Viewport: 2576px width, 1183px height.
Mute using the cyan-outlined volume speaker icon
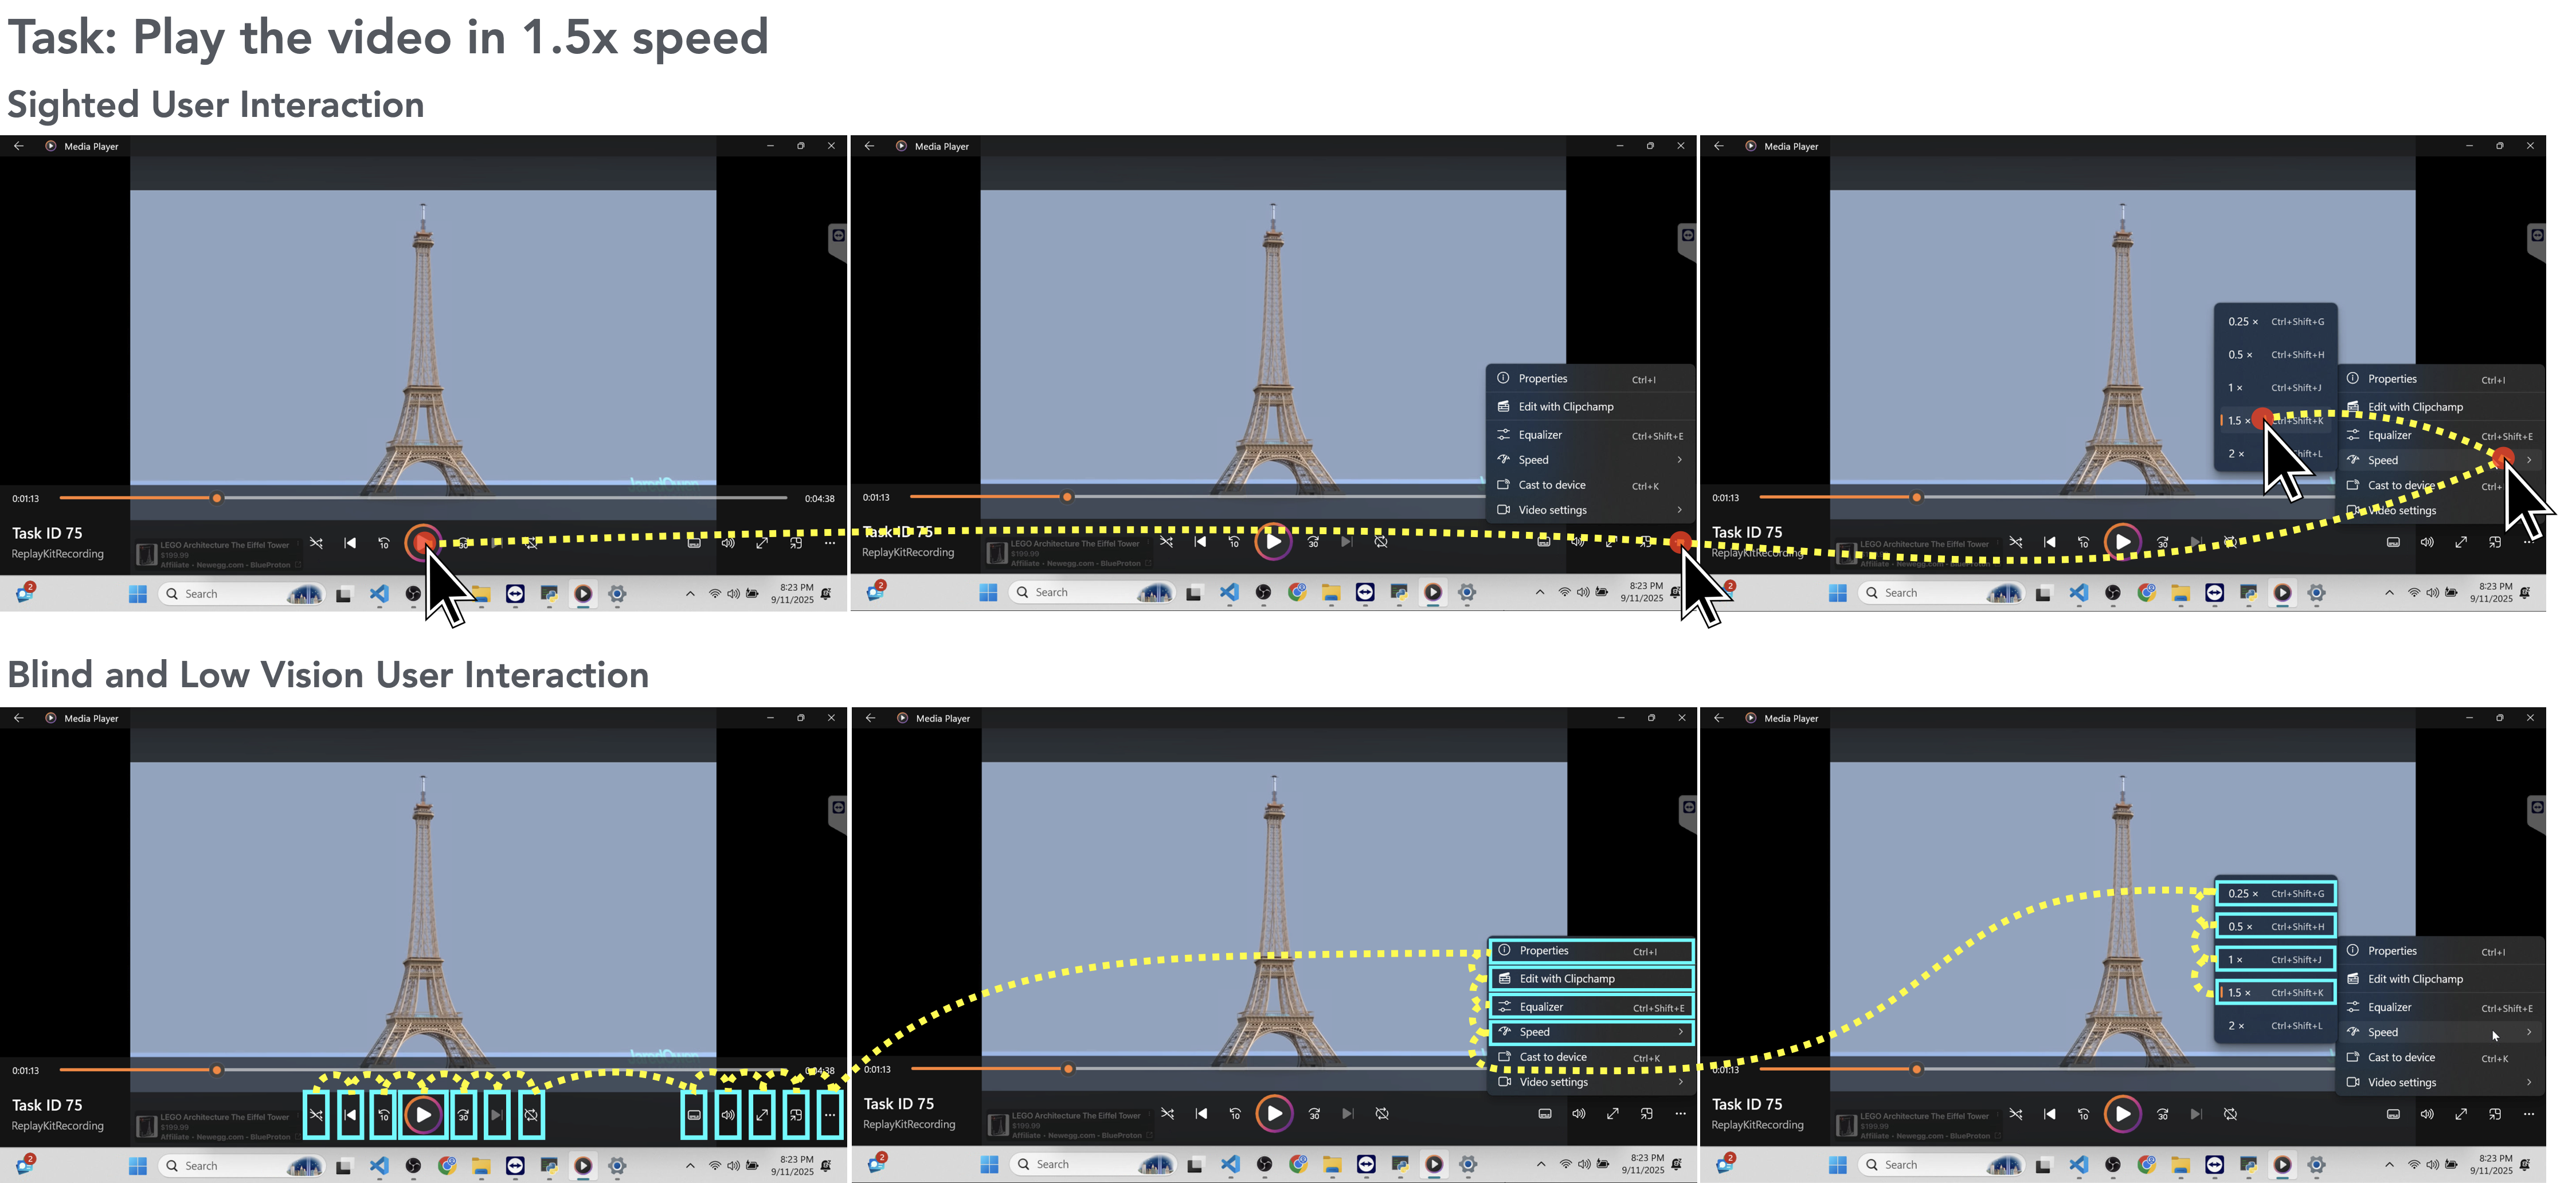point(728,1115)
